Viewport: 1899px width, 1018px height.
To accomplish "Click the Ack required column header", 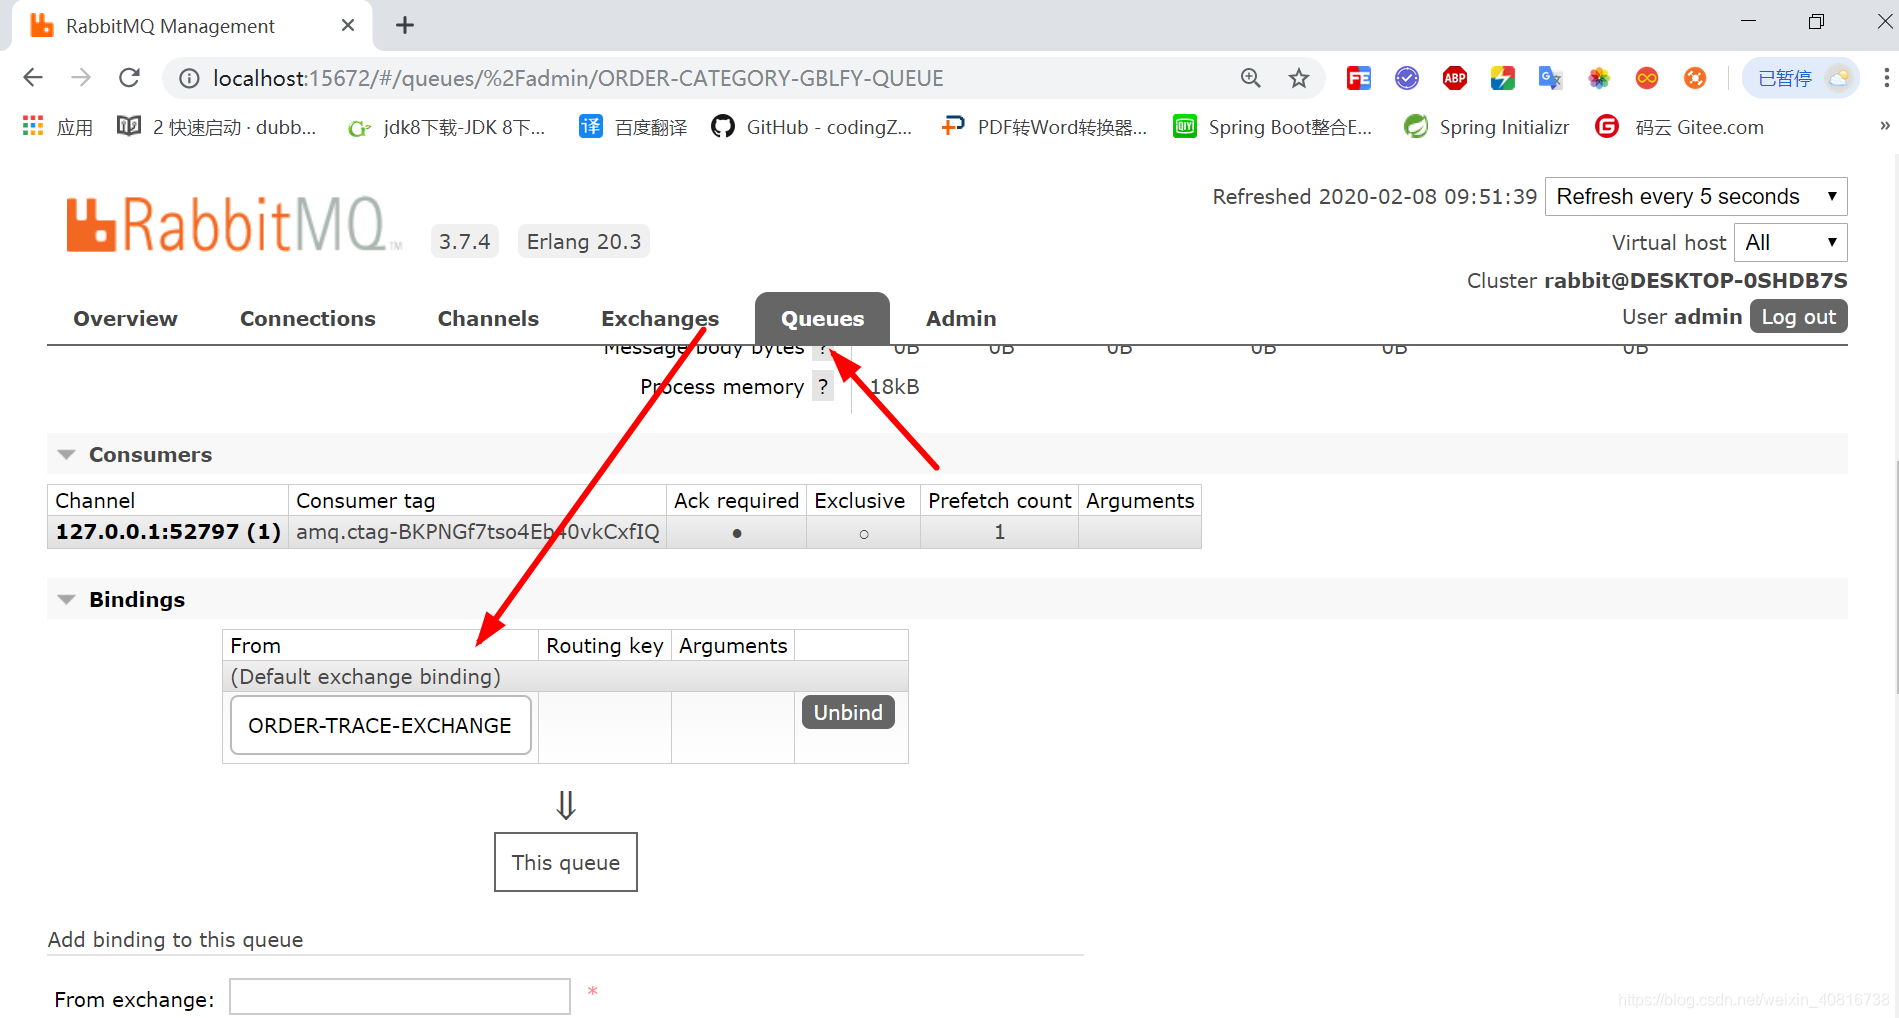I will tap(736, 500).
